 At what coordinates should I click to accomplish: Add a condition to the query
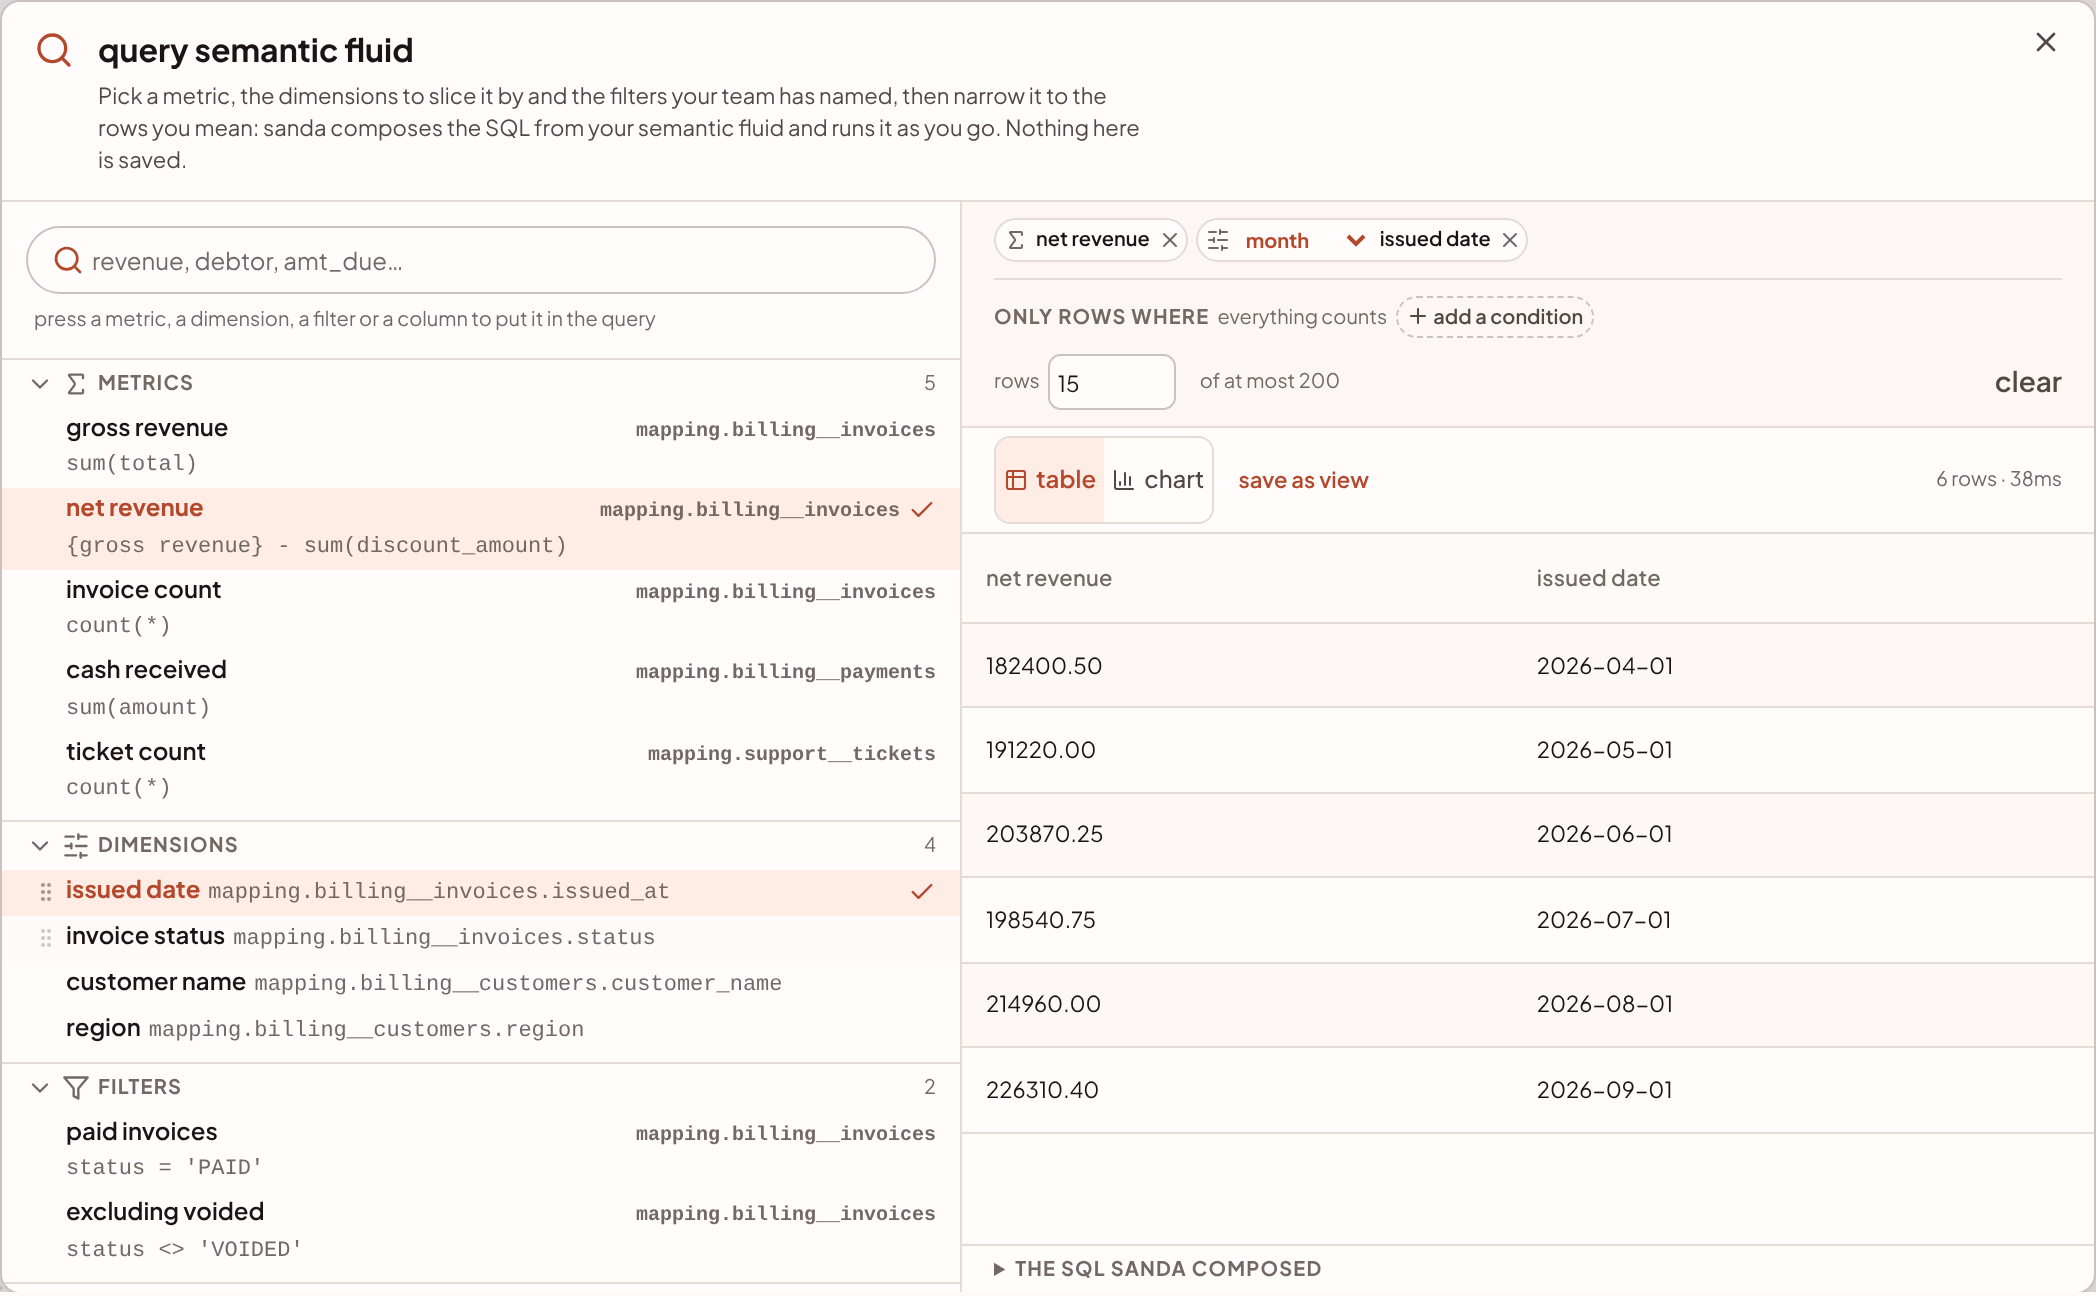(x=1495, y=317)
